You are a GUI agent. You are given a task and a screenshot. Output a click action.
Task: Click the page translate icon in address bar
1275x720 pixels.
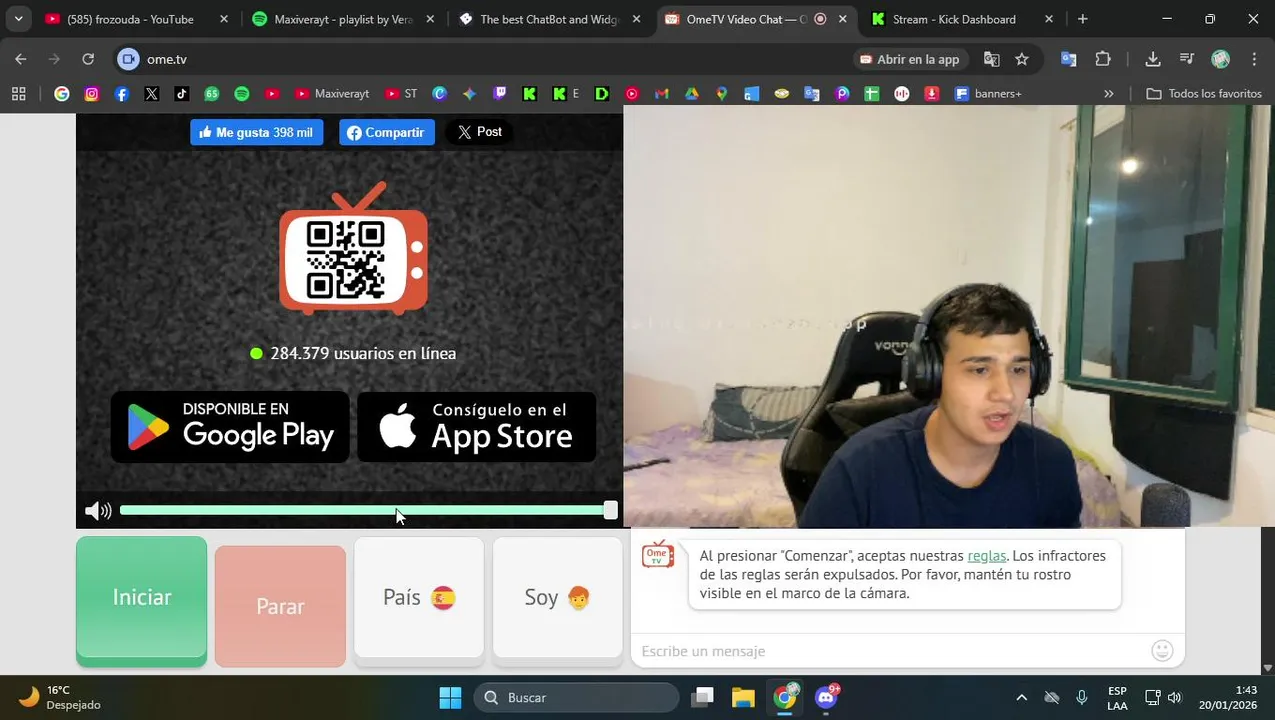(x=992, y=59)
